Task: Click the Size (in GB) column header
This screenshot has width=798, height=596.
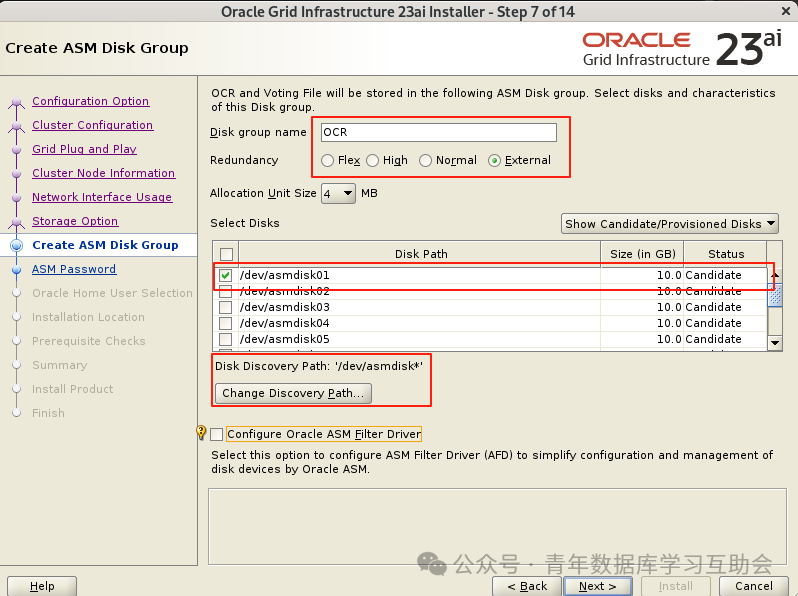Action: [642, 254]
